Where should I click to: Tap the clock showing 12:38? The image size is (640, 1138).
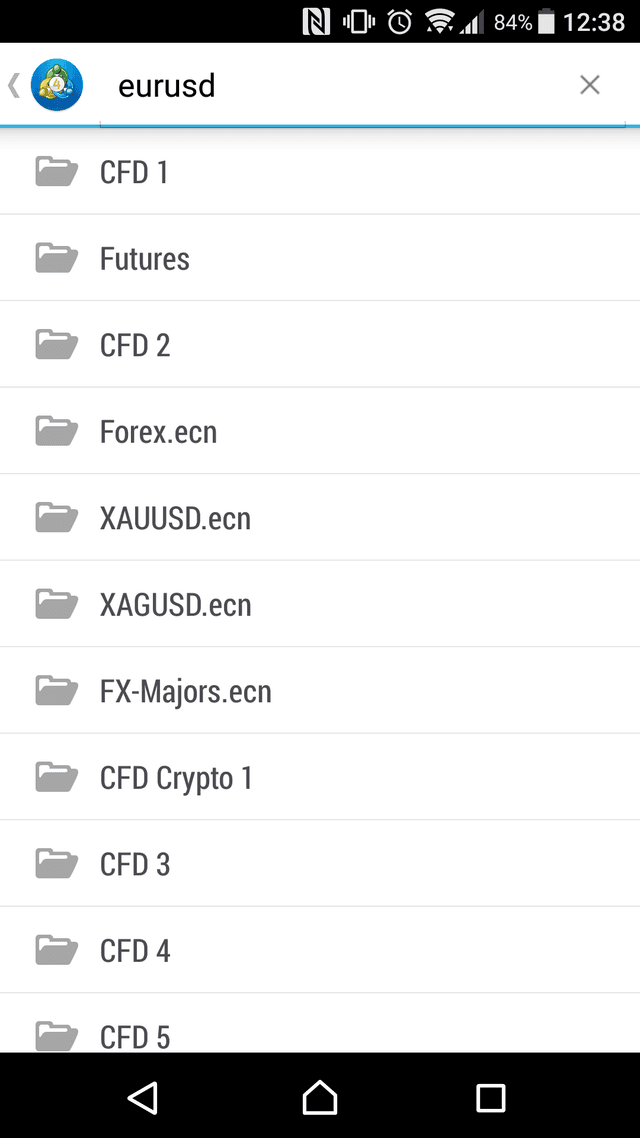tap(594, 21)
